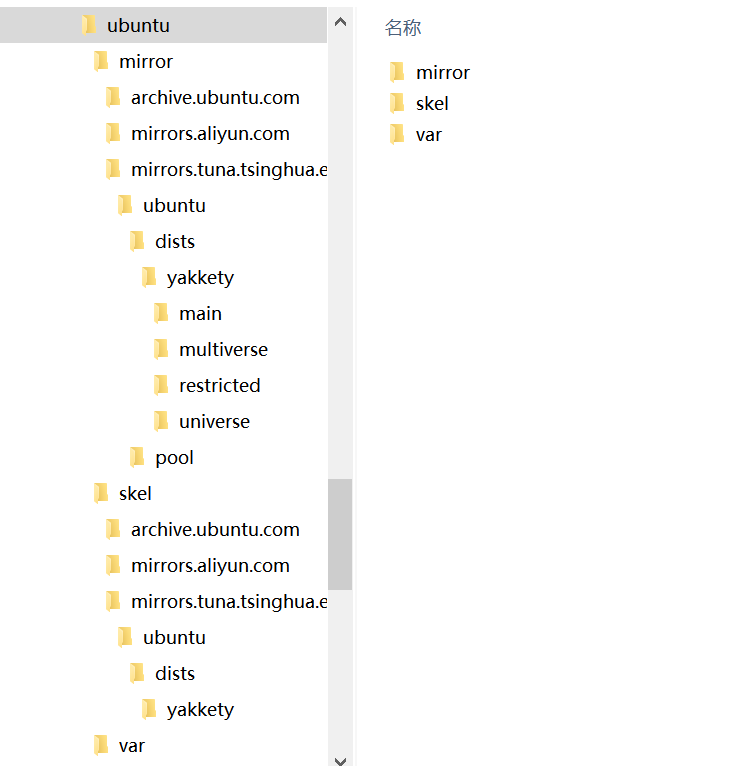Select mirror folder in file list
Viewport: 749px width, 766px height.
coord(443,72)
